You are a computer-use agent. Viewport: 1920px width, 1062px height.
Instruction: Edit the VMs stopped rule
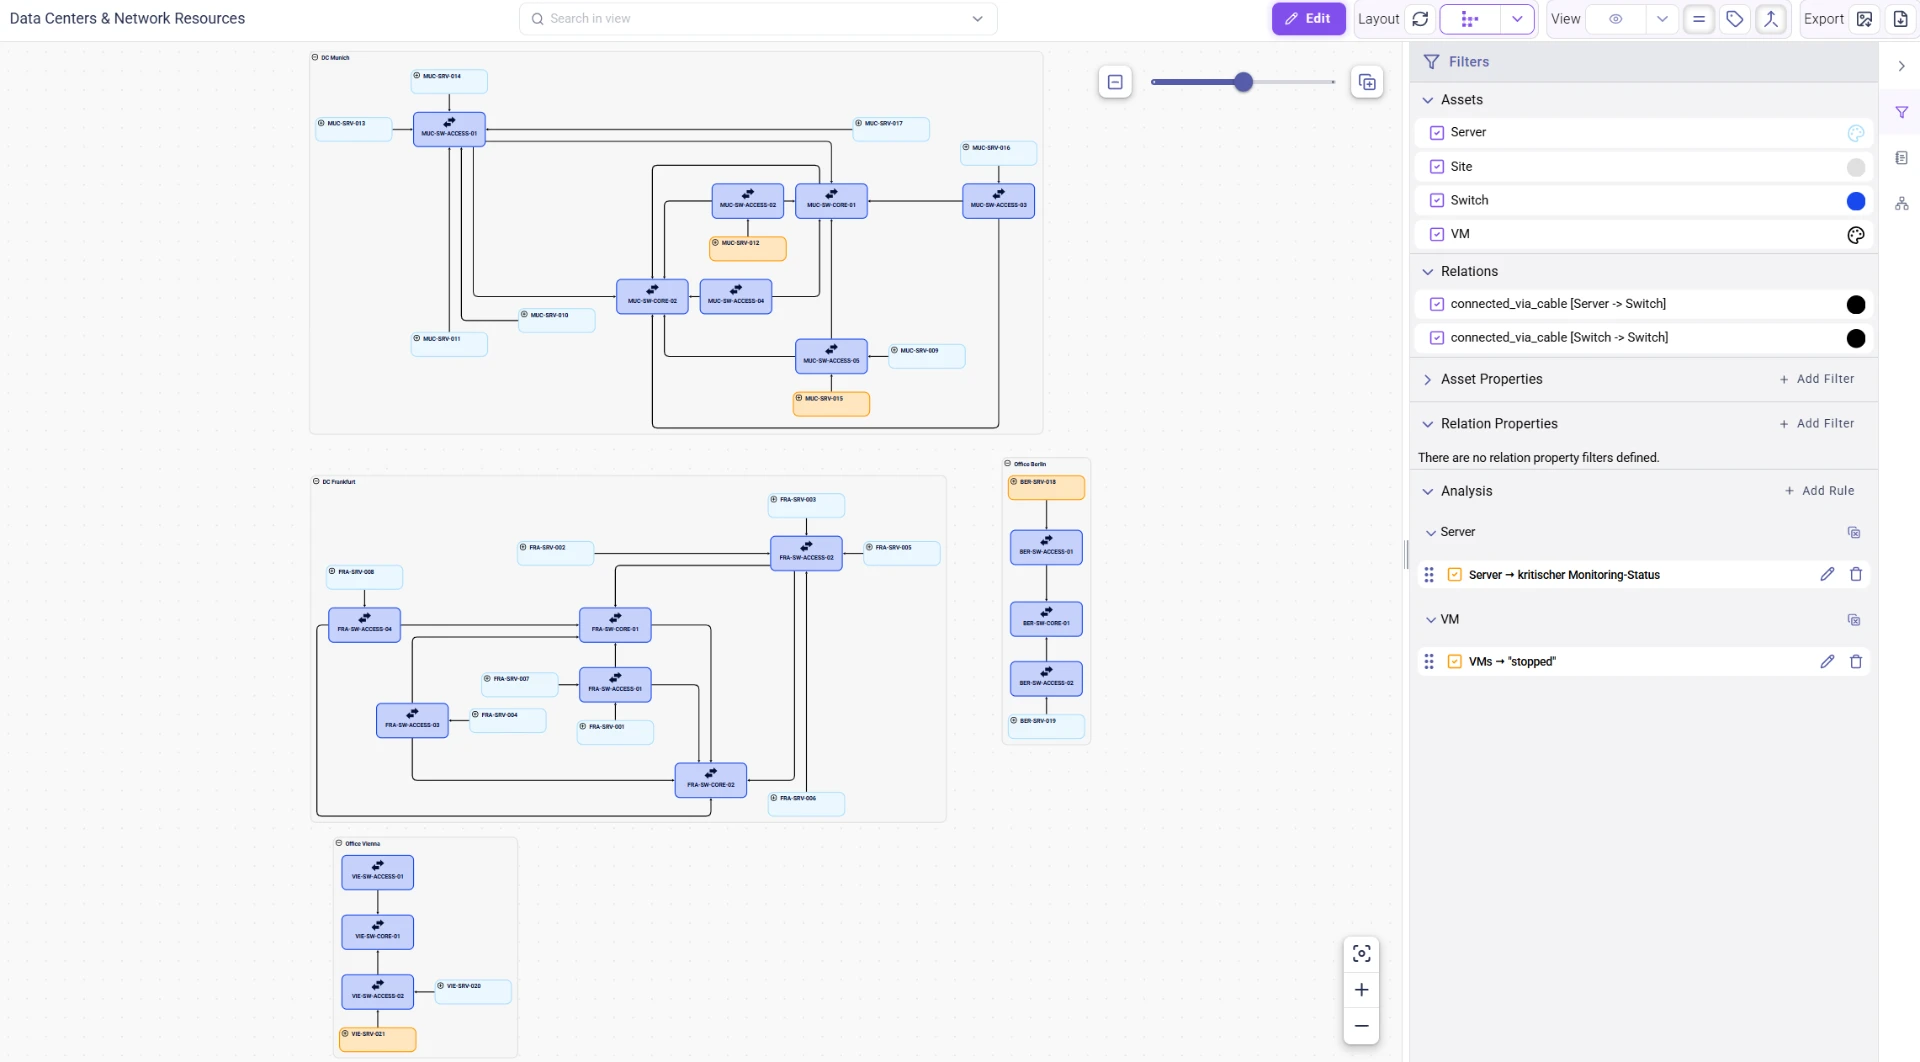tap(1827, 662)
